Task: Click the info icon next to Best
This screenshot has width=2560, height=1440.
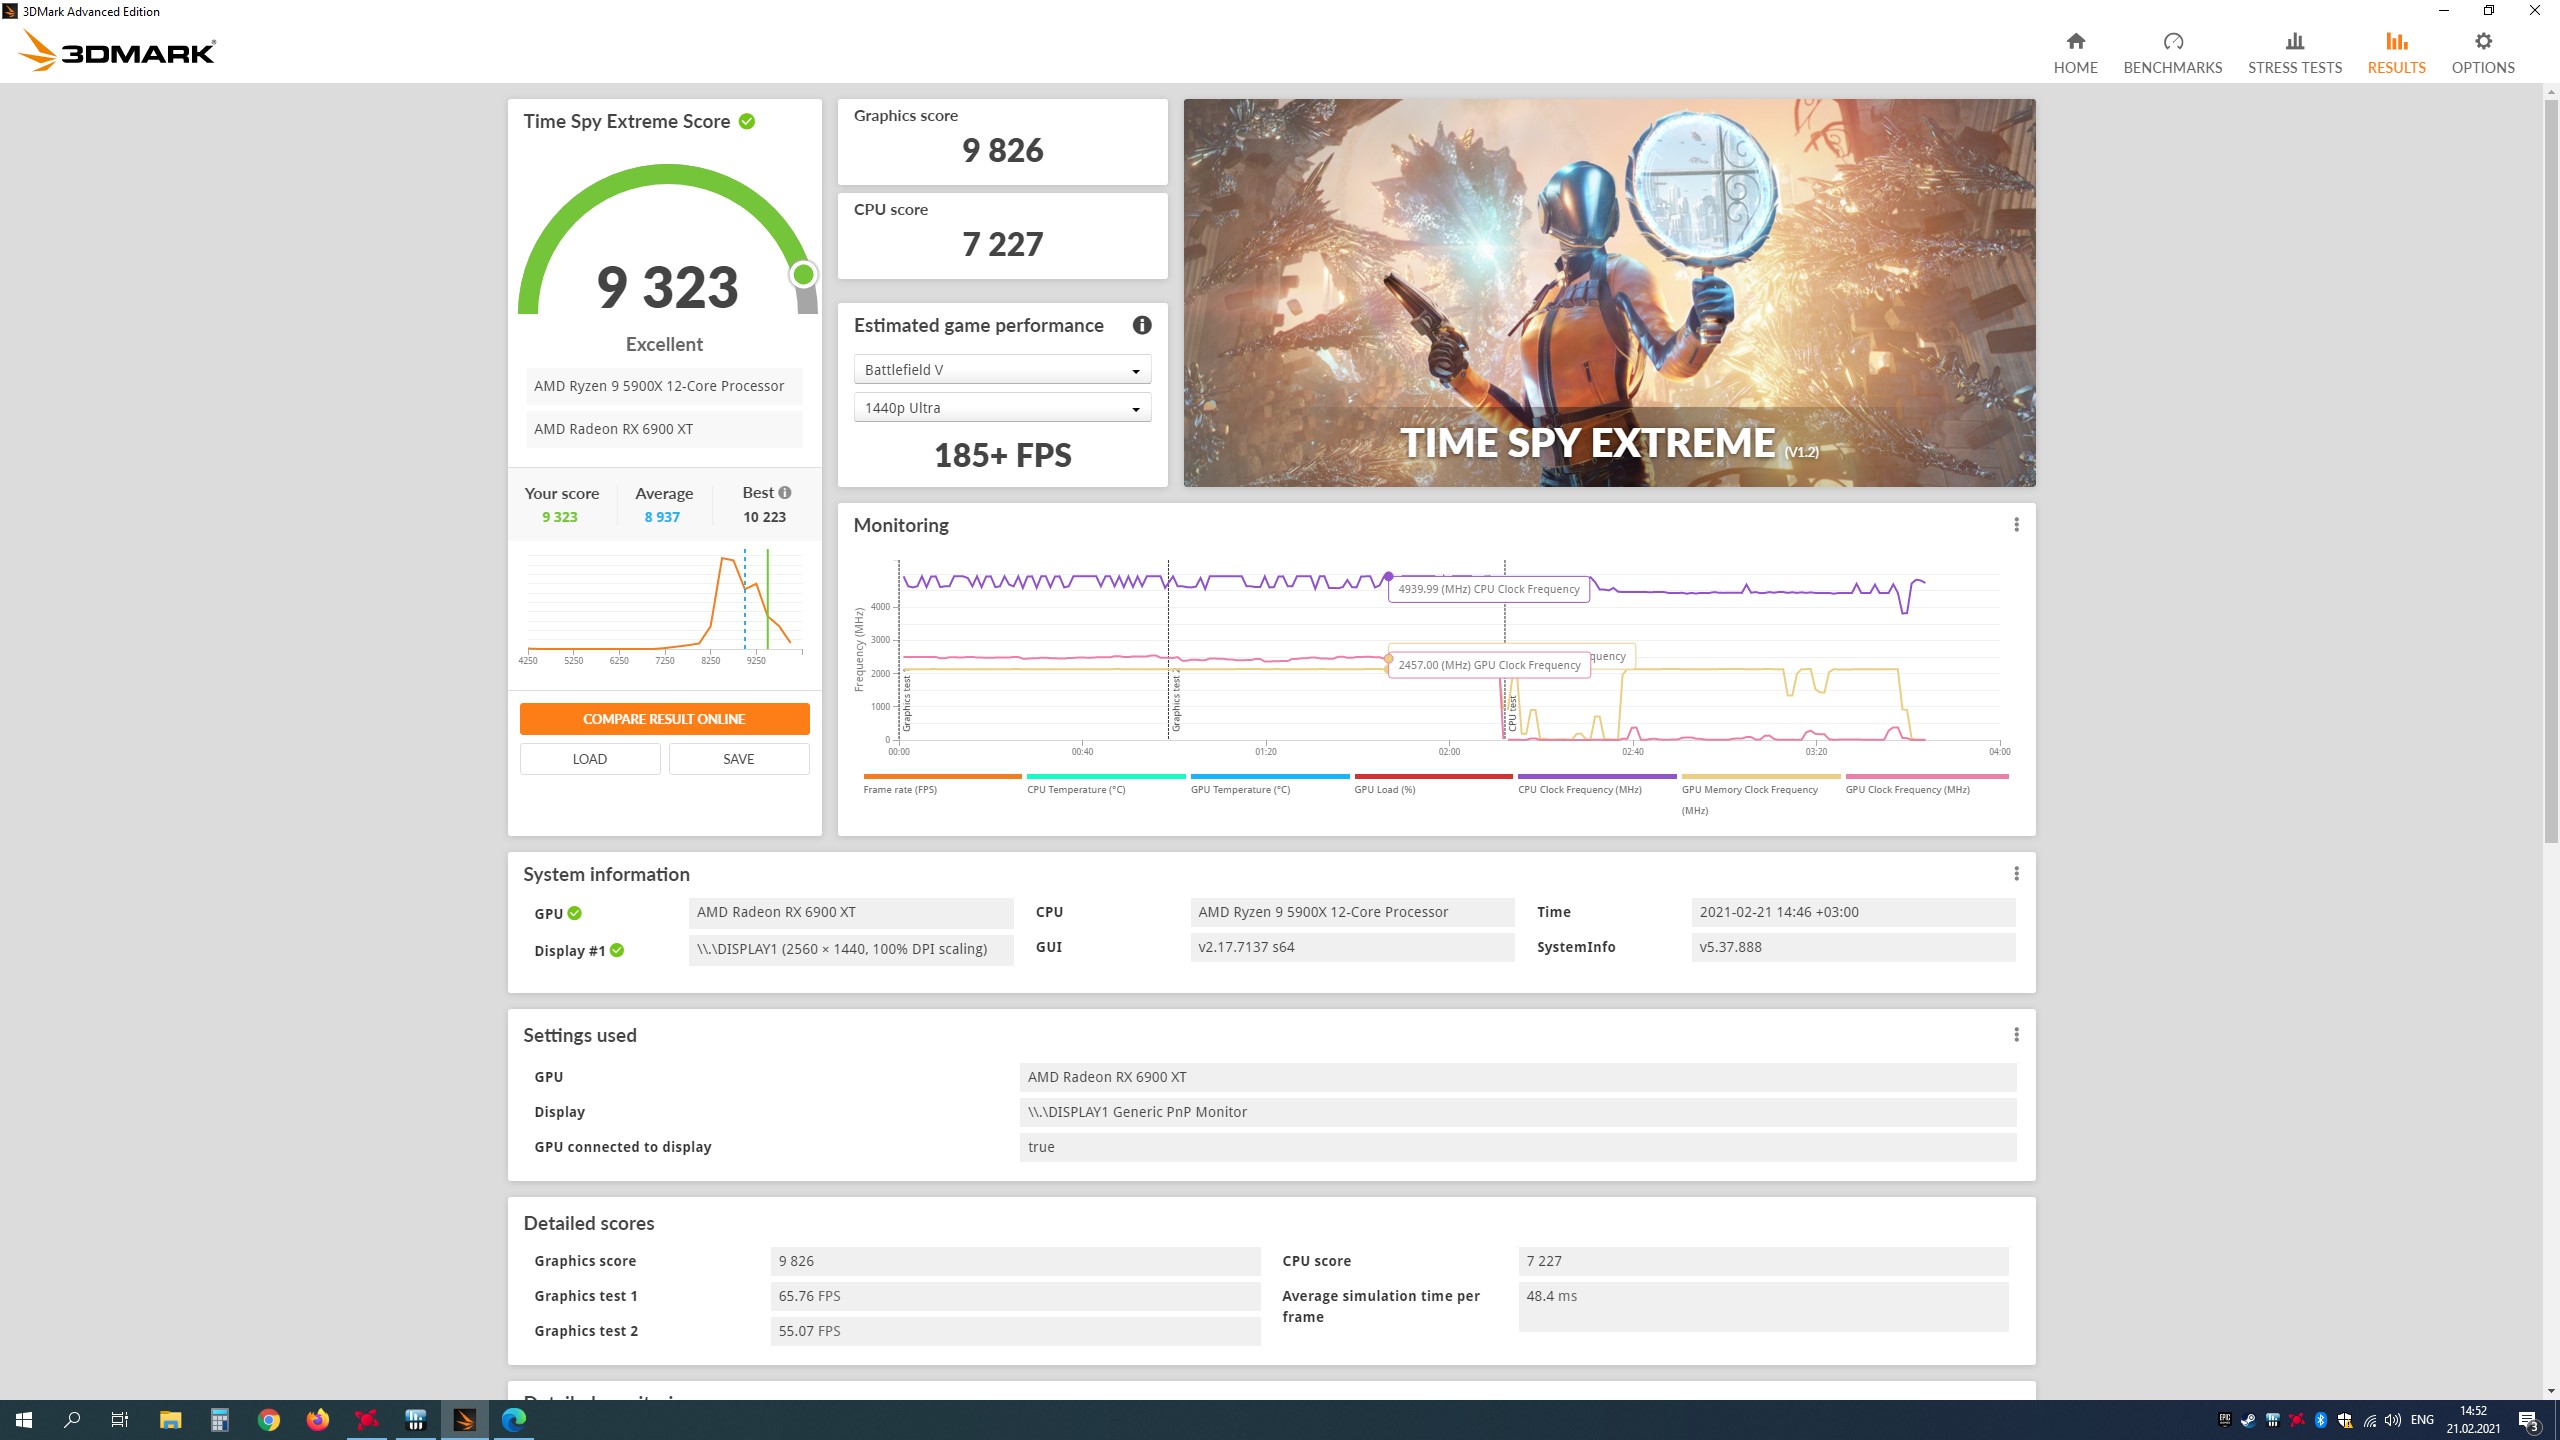Action: pyautogui.click(x=785, y=492)
